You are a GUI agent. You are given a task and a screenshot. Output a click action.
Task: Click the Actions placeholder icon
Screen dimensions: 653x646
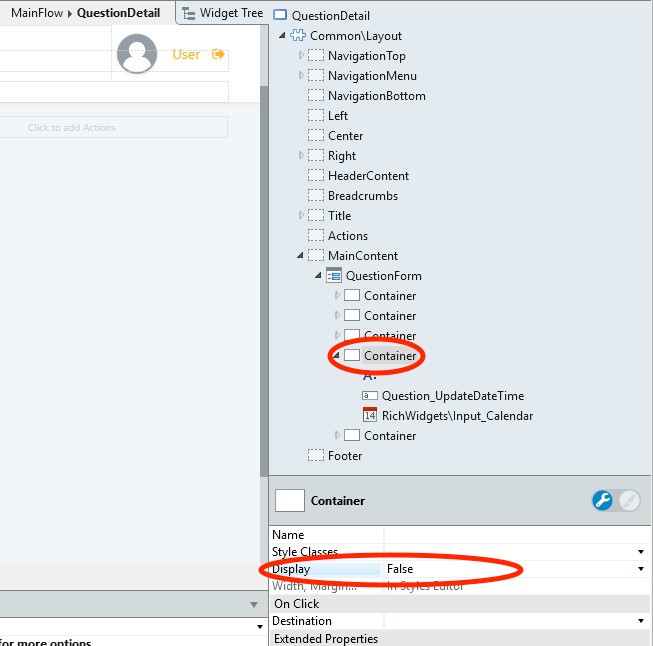click(x=316, y=235)
